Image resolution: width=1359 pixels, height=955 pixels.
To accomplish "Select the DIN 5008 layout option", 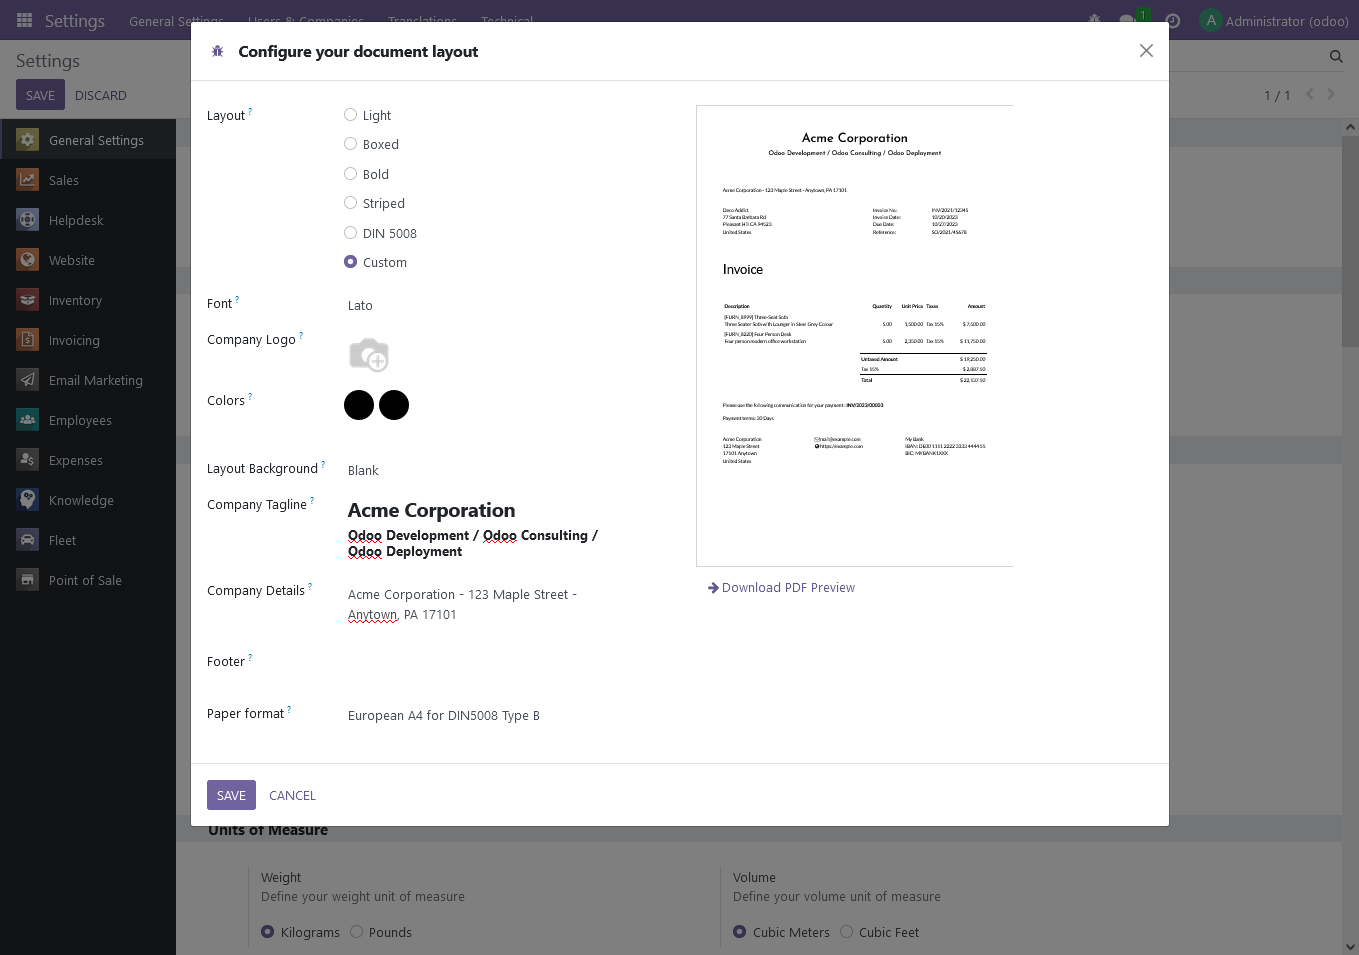I will [351, 232].
